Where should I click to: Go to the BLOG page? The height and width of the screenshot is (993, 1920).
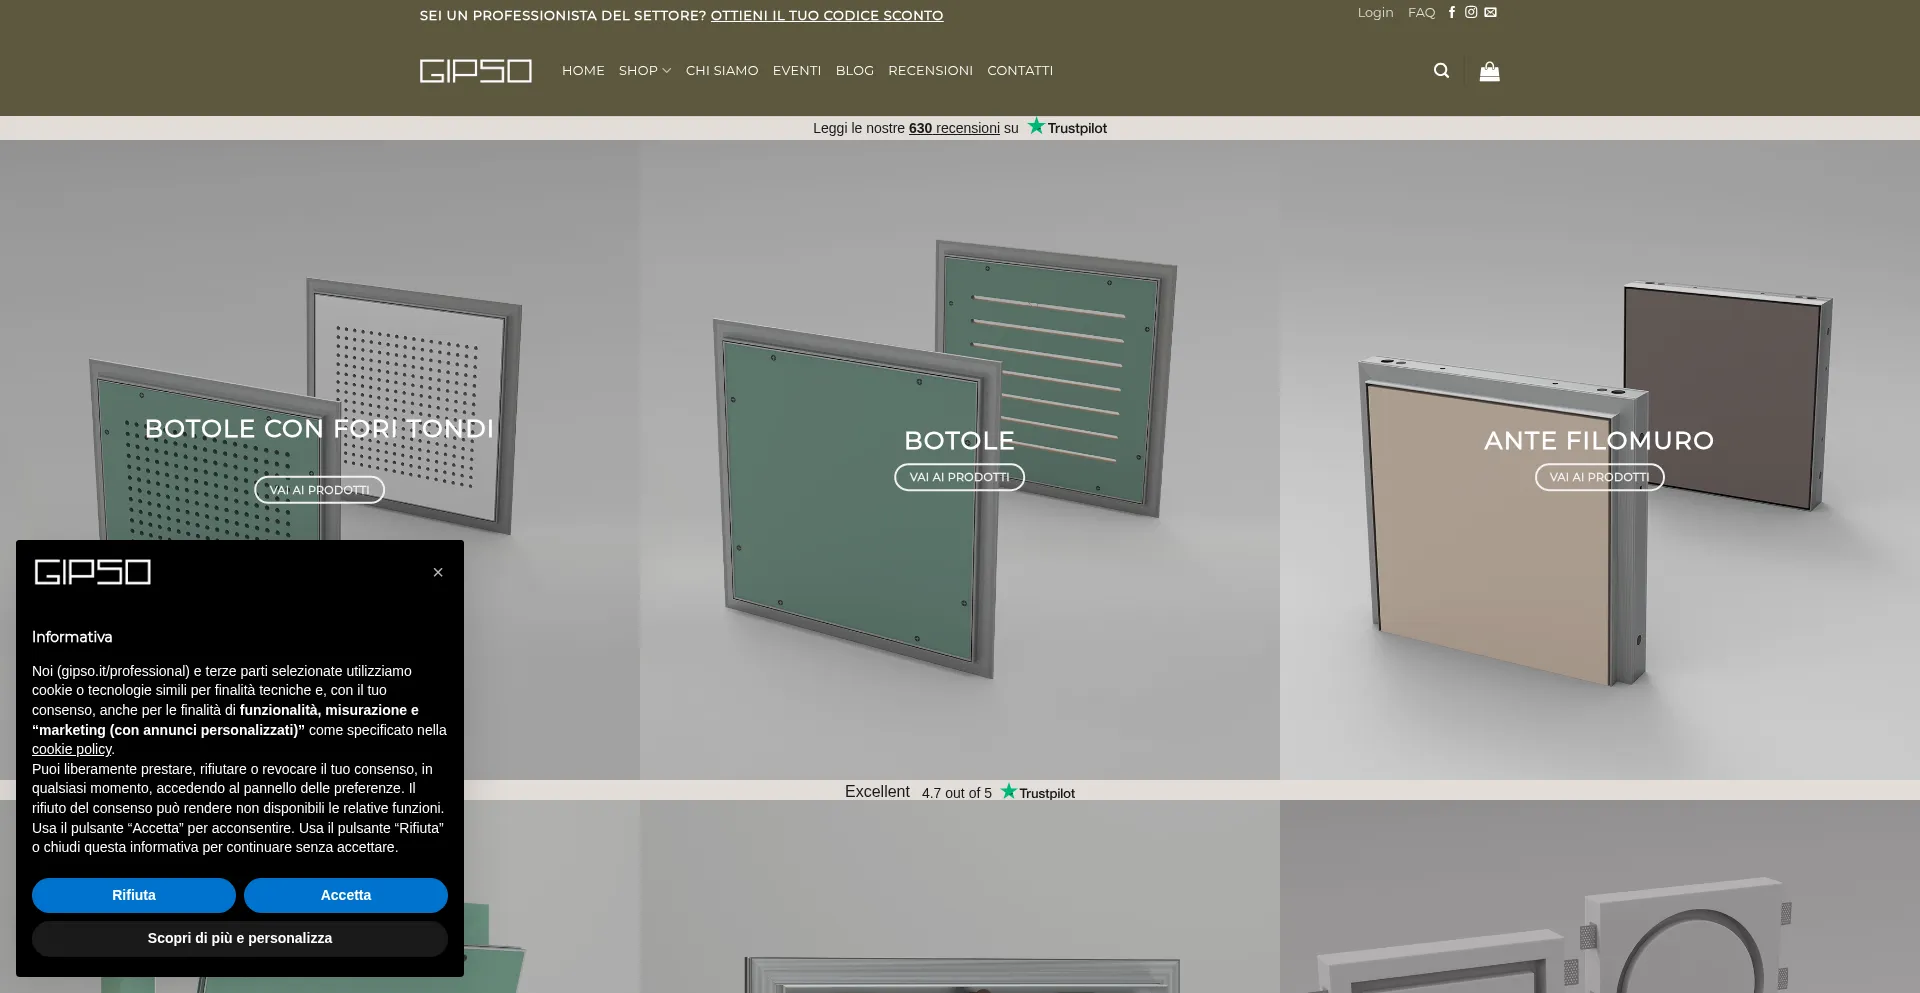pos(855,71)
